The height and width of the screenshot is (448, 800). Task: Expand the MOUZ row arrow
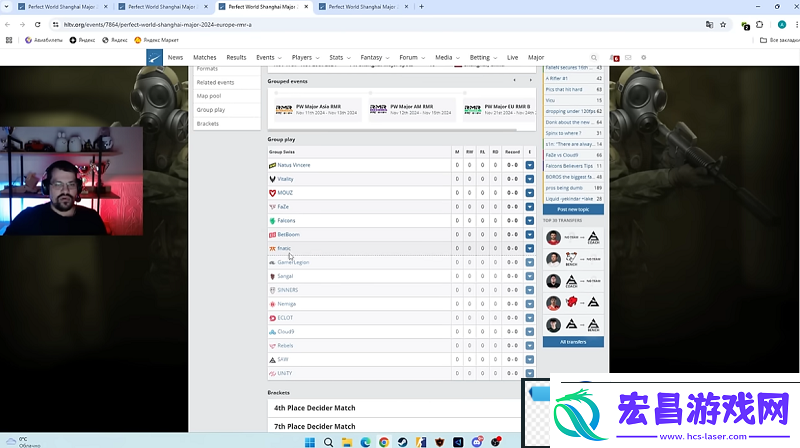(x=530, y=193)
